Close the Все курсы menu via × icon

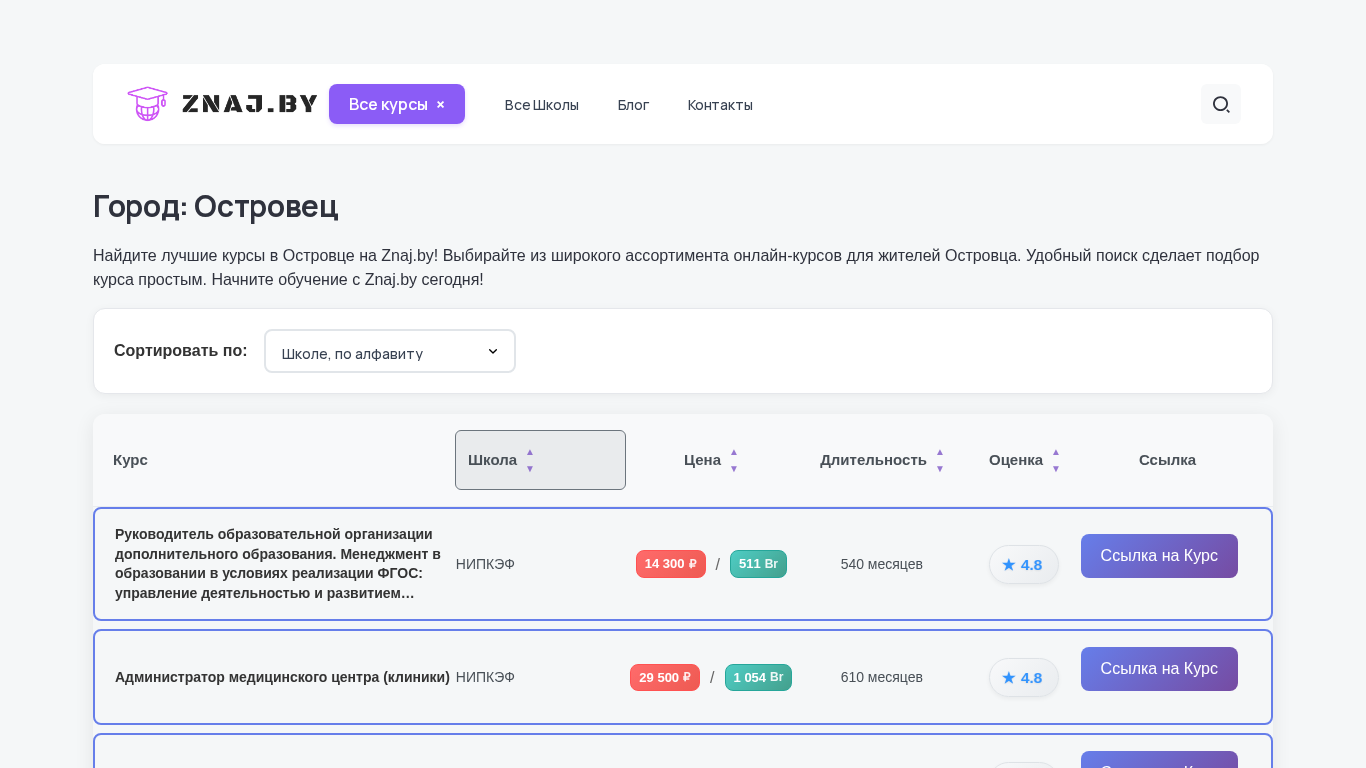coord(440,105)
